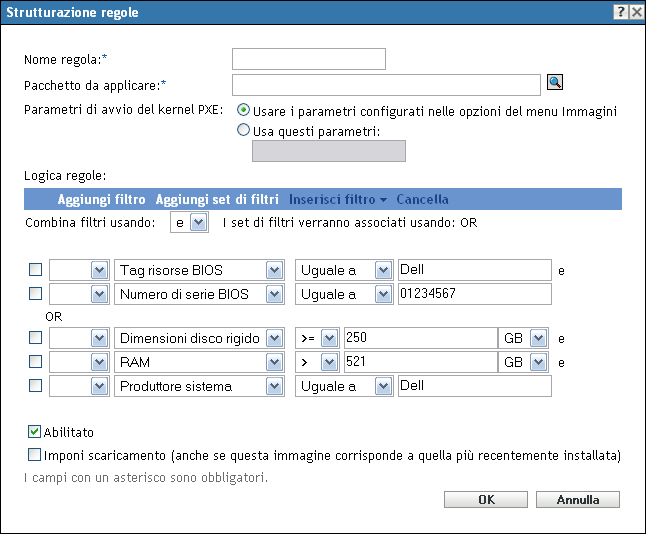Click the Nome regola text field
The image size is (646, 534).
click(x=308, y=60)
